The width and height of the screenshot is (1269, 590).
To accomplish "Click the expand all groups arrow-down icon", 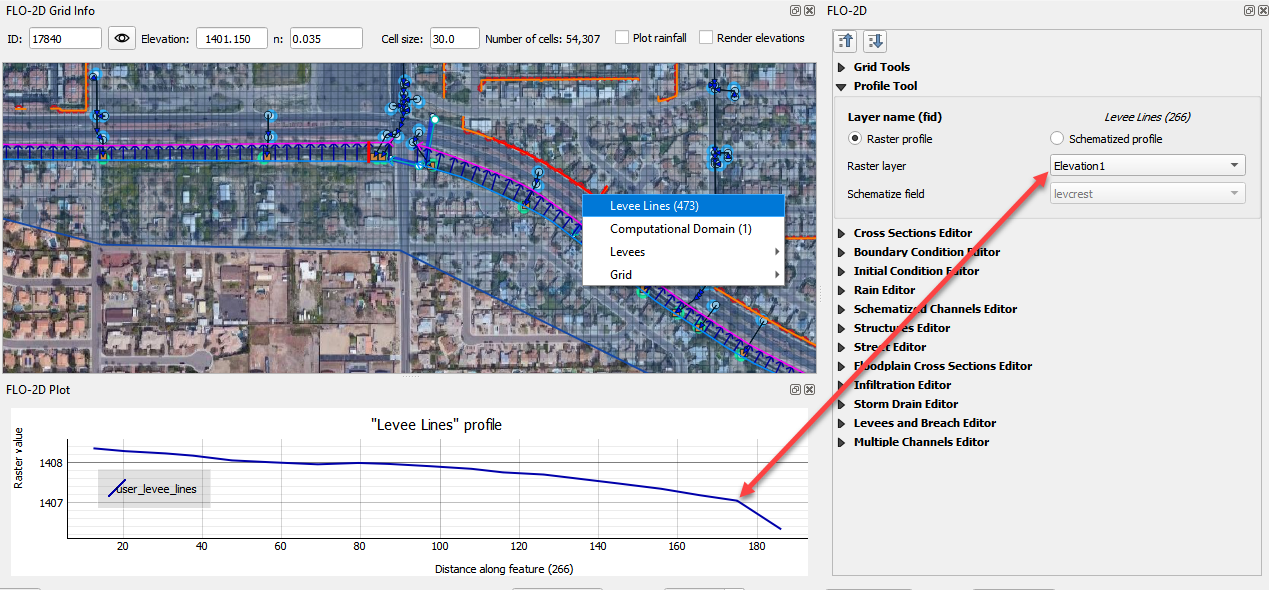I will coord(875,41).
